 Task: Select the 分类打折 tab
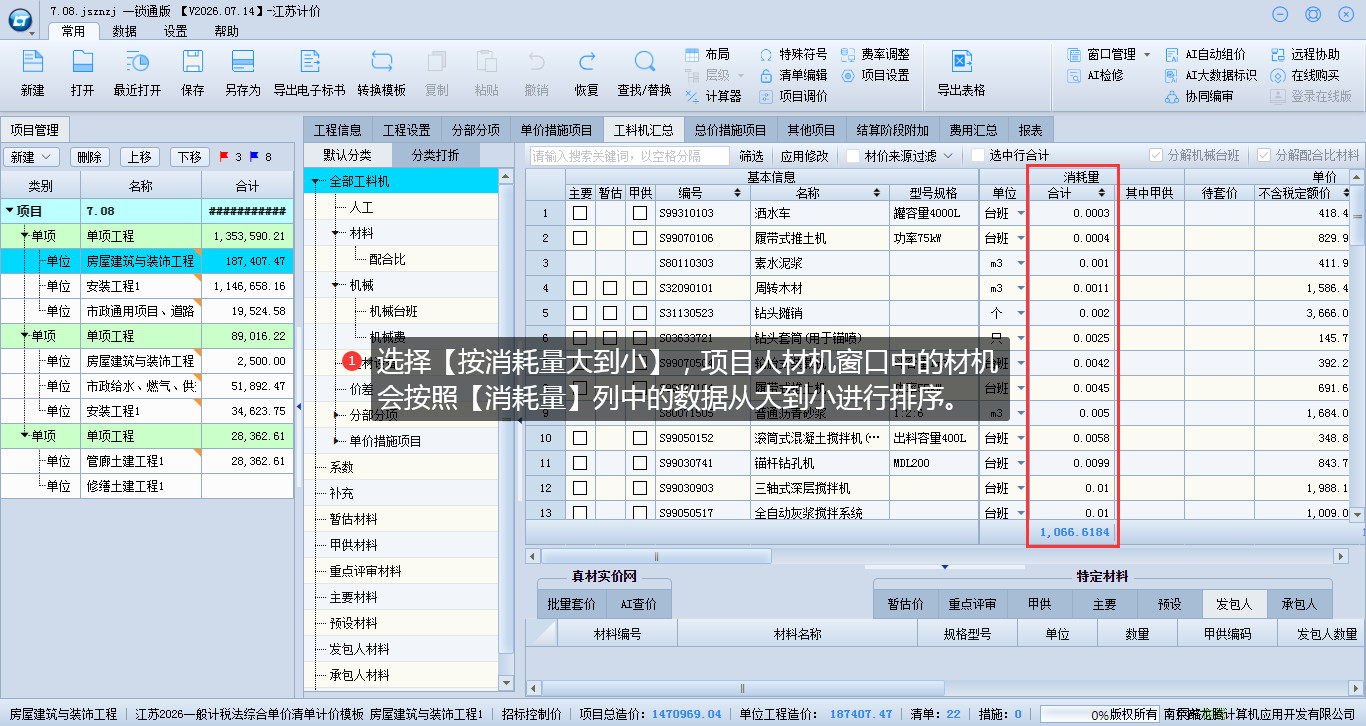[x=435, y=155]
